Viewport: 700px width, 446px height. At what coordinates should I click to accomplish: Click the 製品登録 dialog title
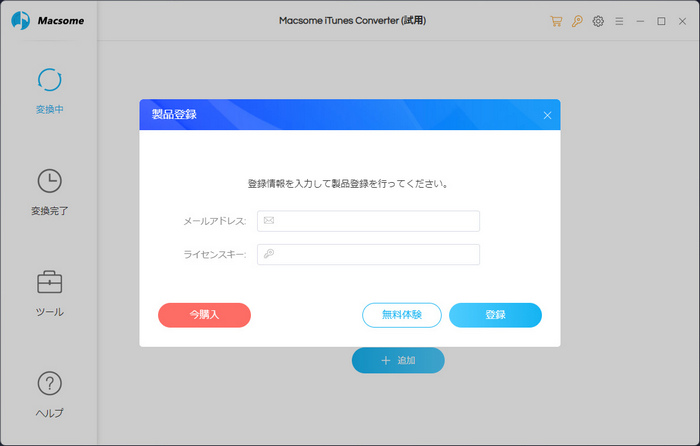pos(174,114)
